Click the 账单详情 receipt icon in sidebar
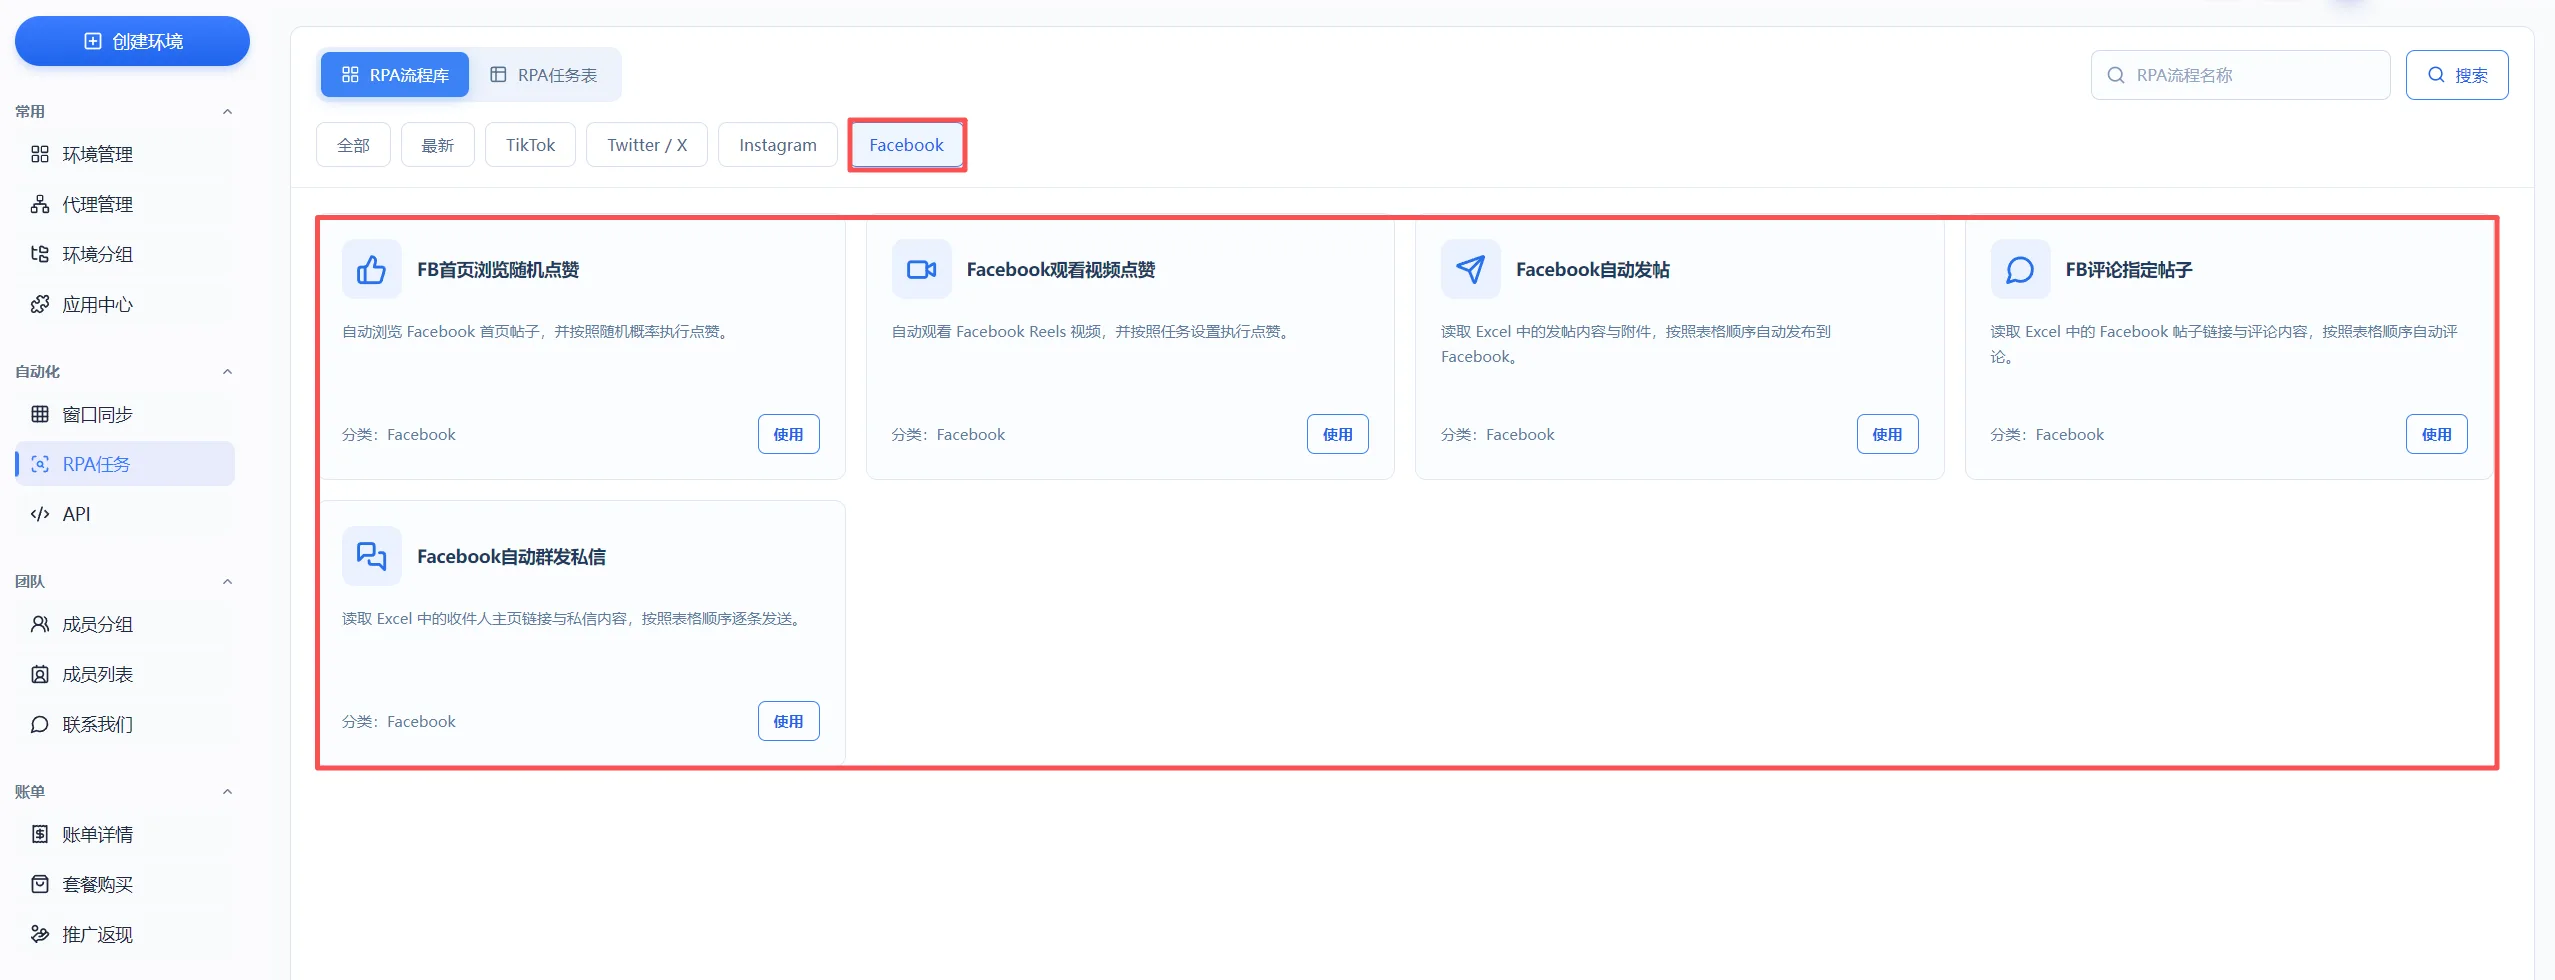 tap(40, 834)
